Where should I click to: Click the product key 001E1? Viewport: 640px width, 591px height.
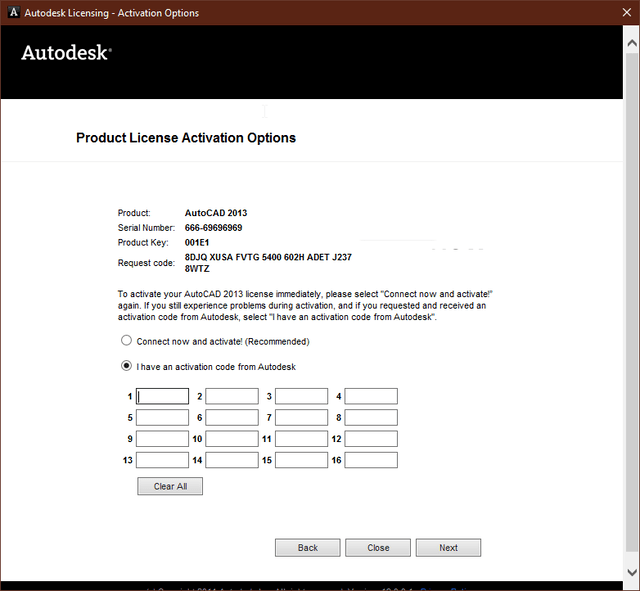197,242
